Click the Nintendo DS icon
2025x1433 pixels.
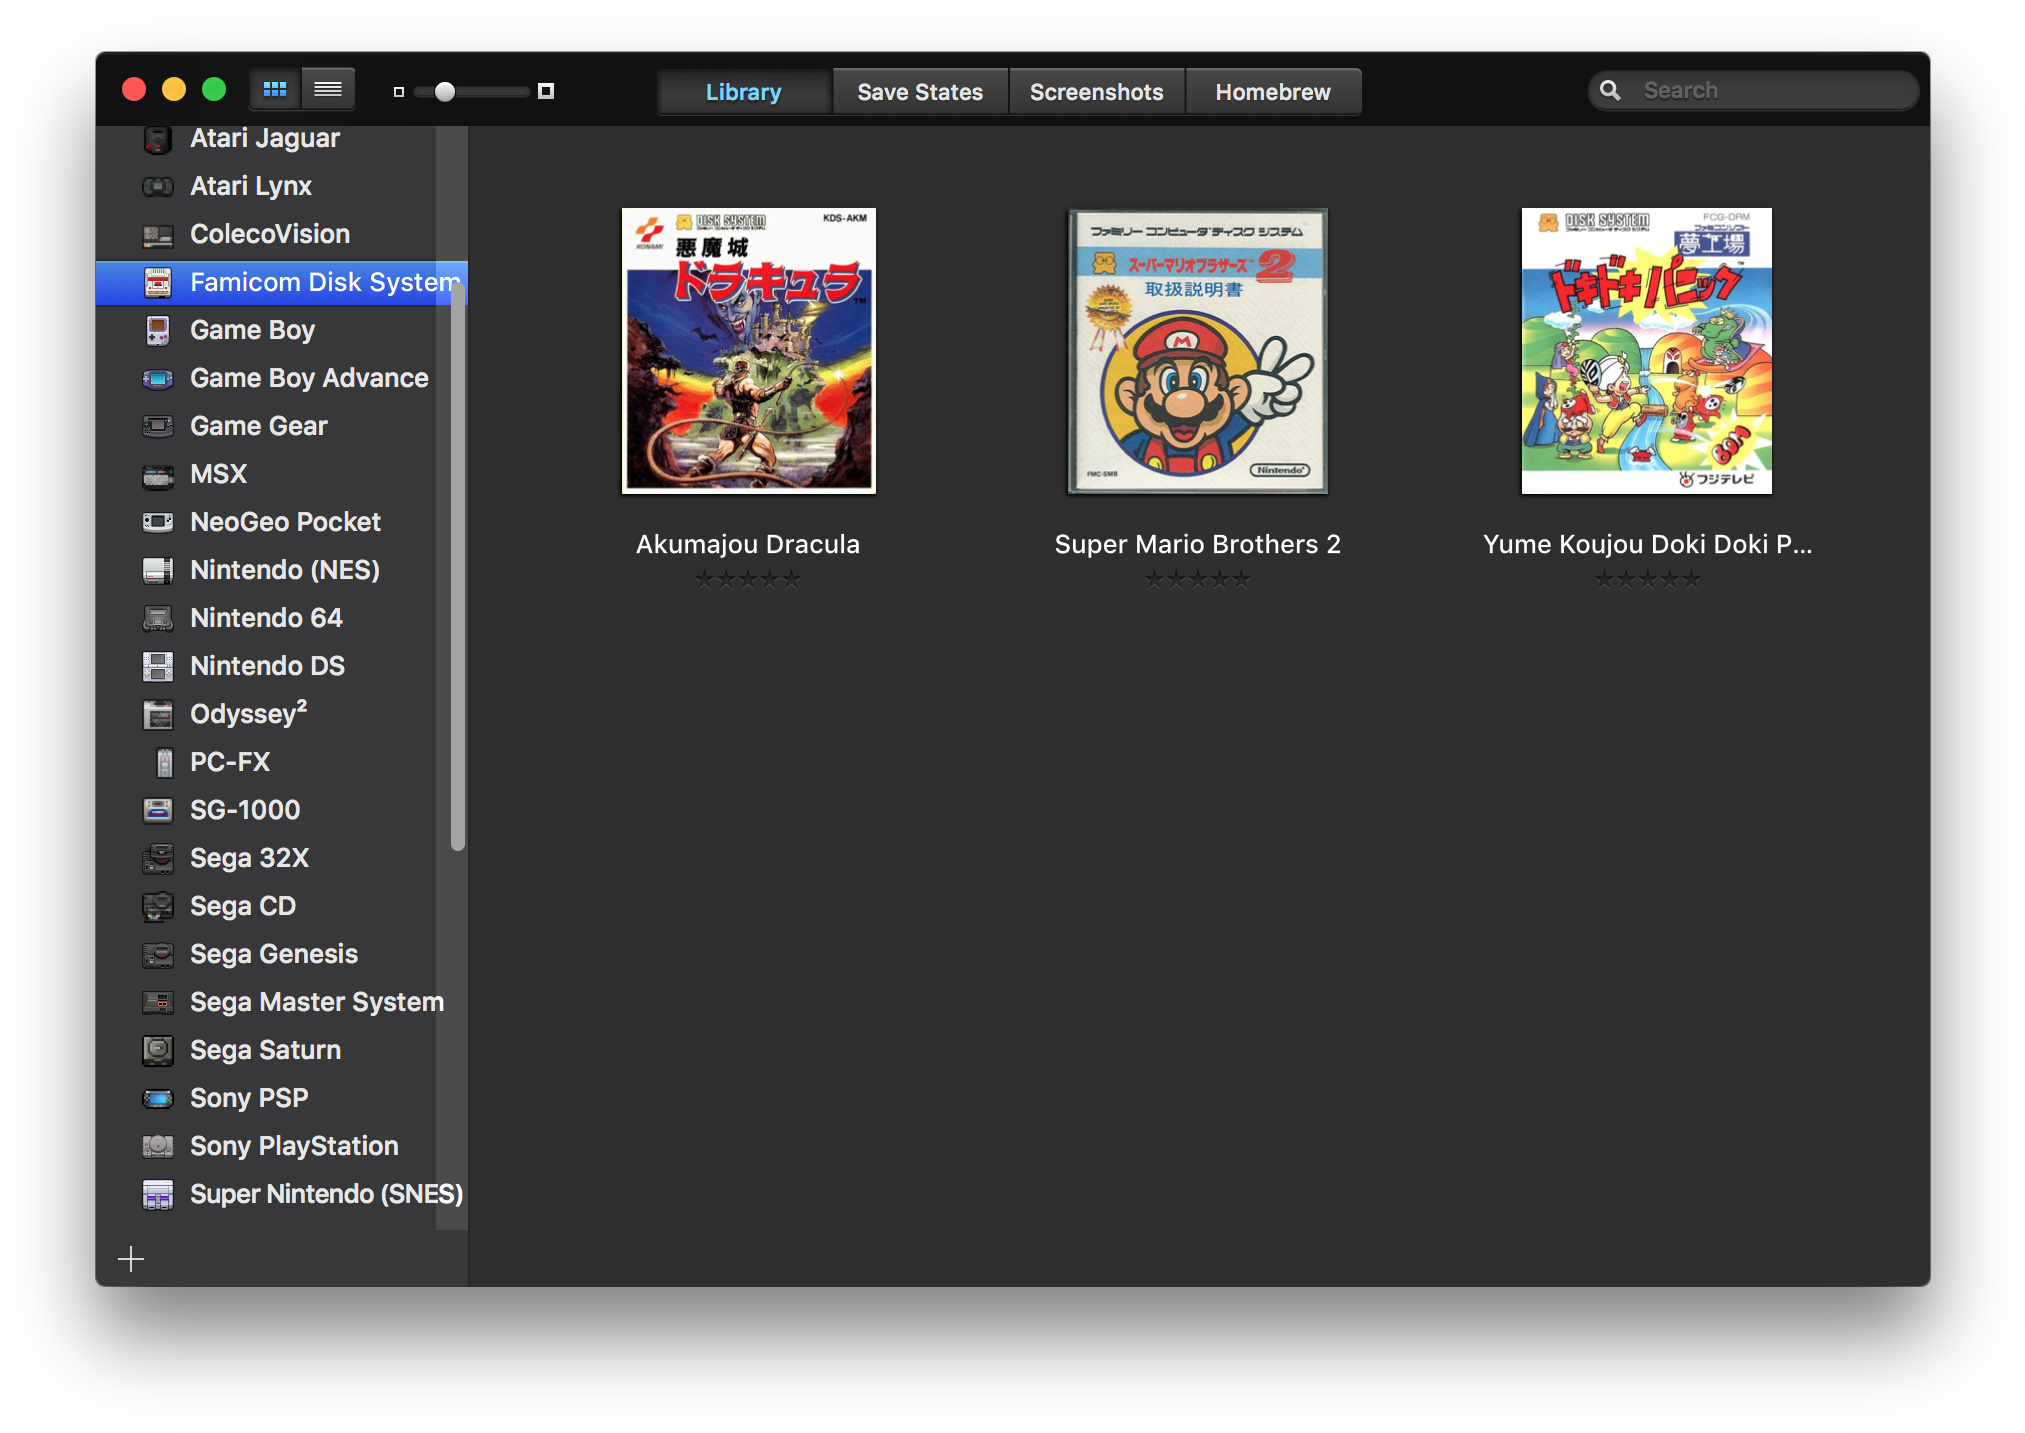click(158, 666)
